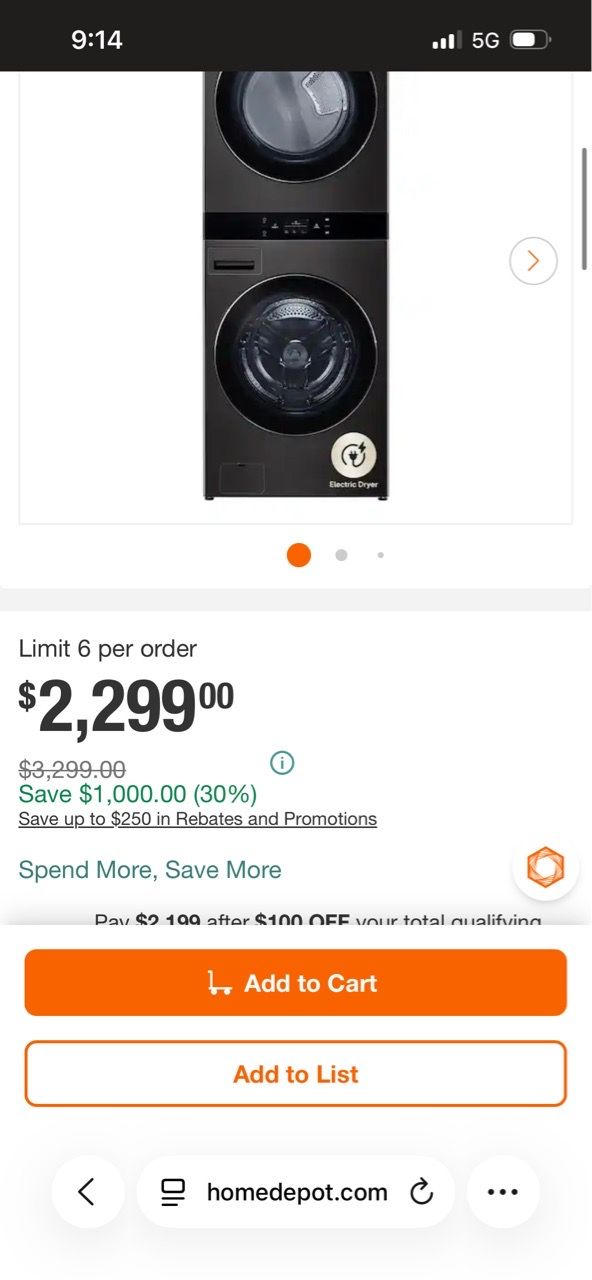This screenshot has width=592, height=1280.
Task: Tap the next image arrow on carousel
Action: [x=533, y=261]
